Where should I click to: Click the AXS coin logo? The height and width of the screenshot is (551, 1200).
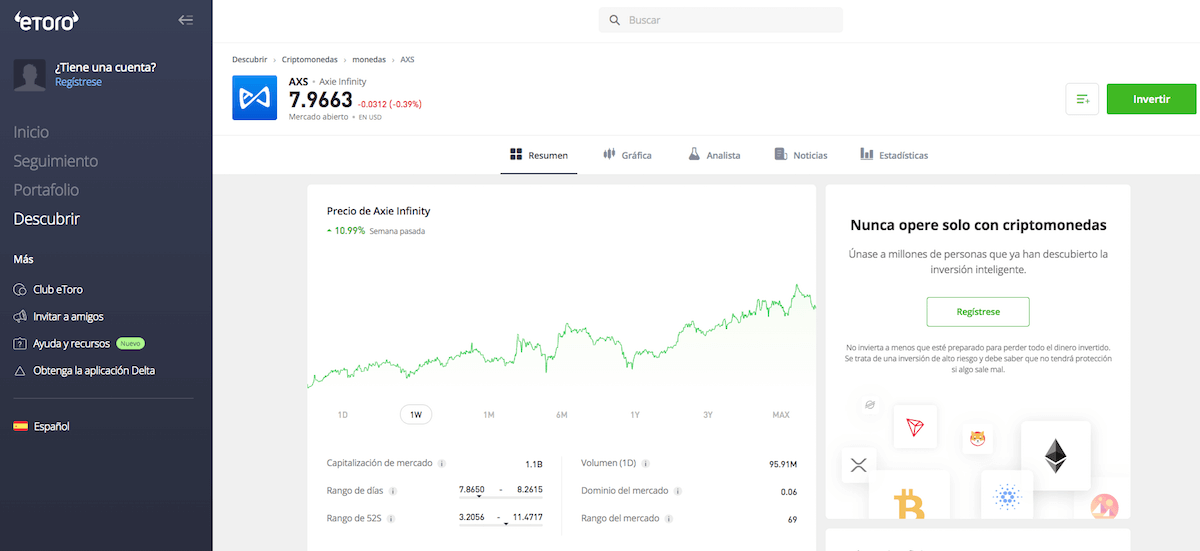254,98
